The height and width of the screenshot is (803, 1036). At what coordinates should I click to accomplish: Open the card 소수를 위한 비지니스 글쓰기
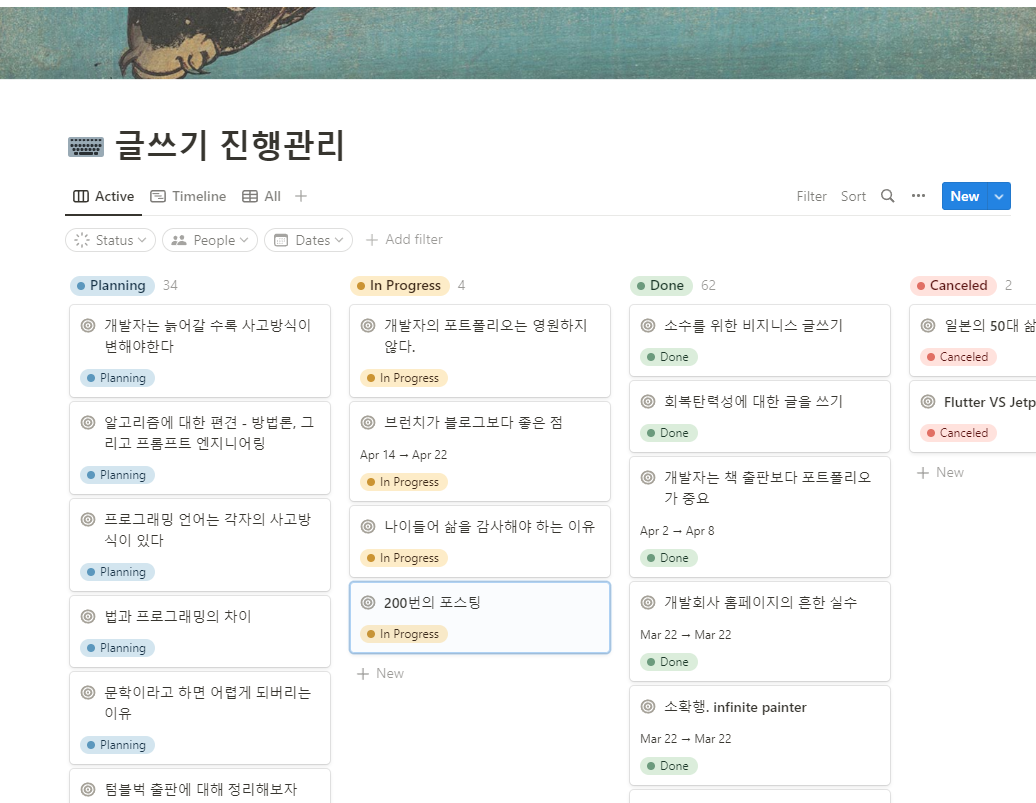760,340
